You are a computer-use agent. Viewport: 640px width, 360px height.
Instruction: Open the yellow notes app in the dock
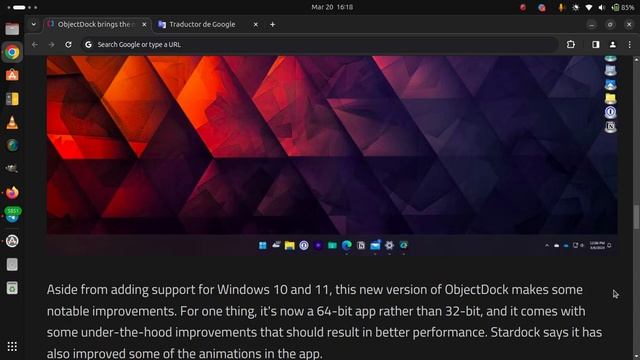pyautogui.click(x=12, y=99)
